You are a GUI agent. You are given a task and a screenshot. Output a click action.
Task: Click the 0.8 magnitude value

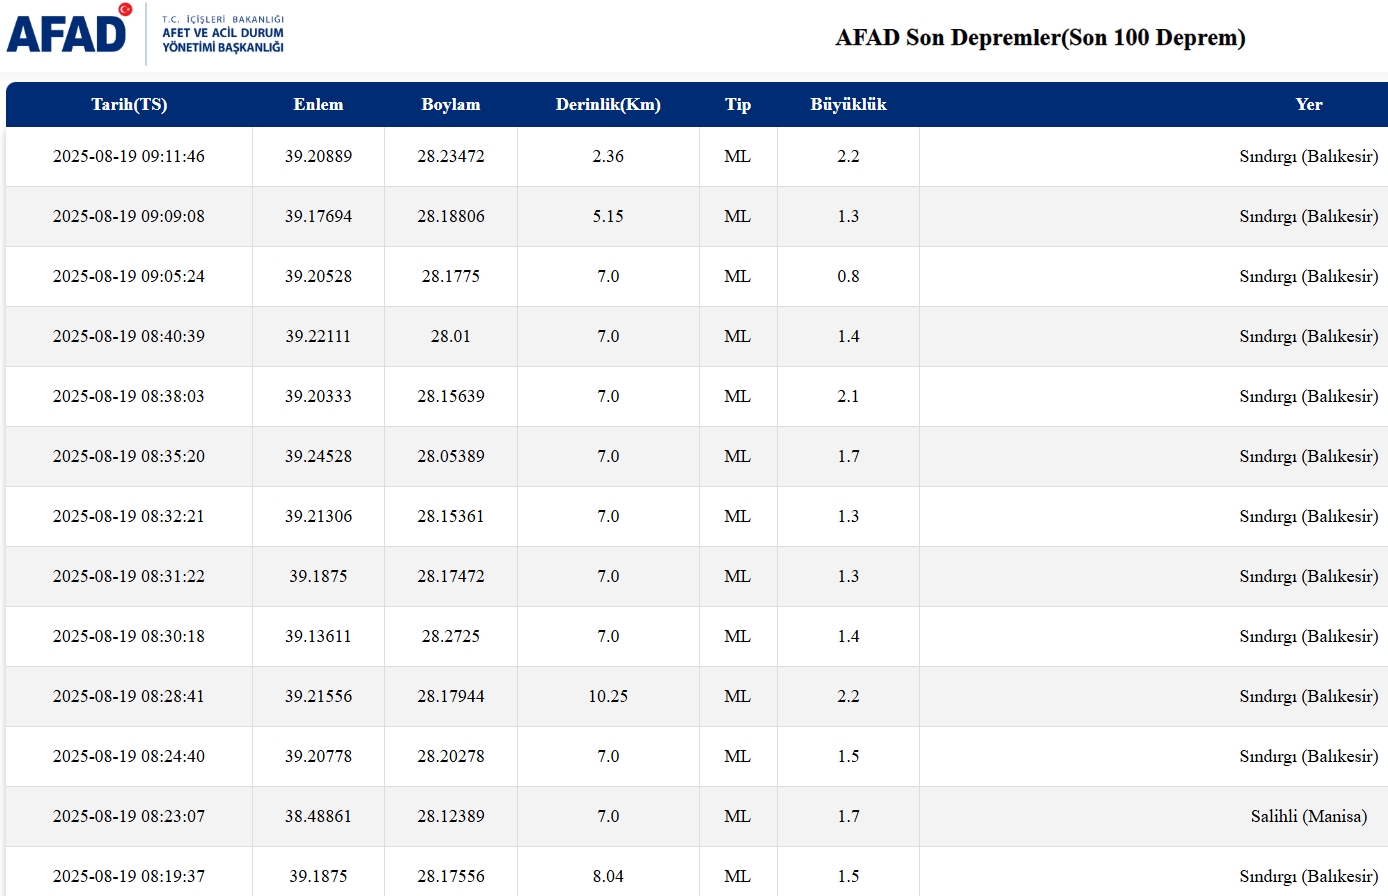[x=848, y=276]
